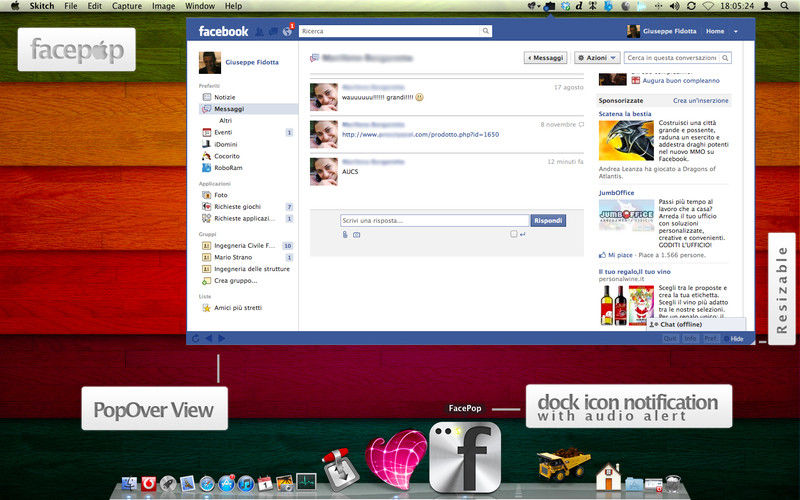Open Eventi in the left sidebar
The image size is (800, 500).
point(223,132)
